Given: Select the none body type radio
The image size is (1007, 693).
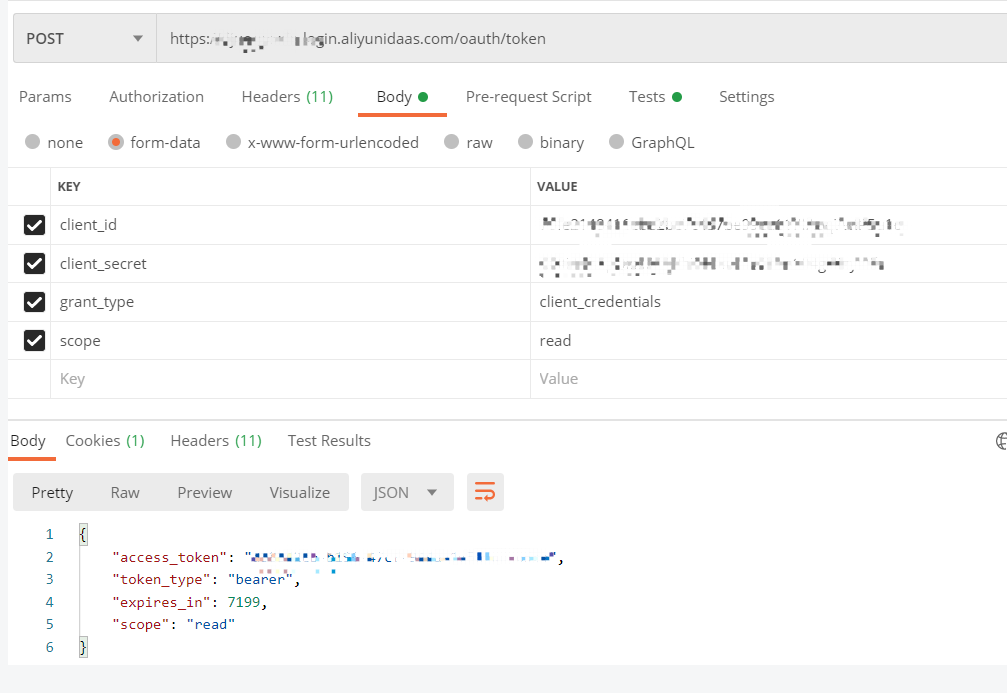Looking at the screenshot, I should 32,142.
